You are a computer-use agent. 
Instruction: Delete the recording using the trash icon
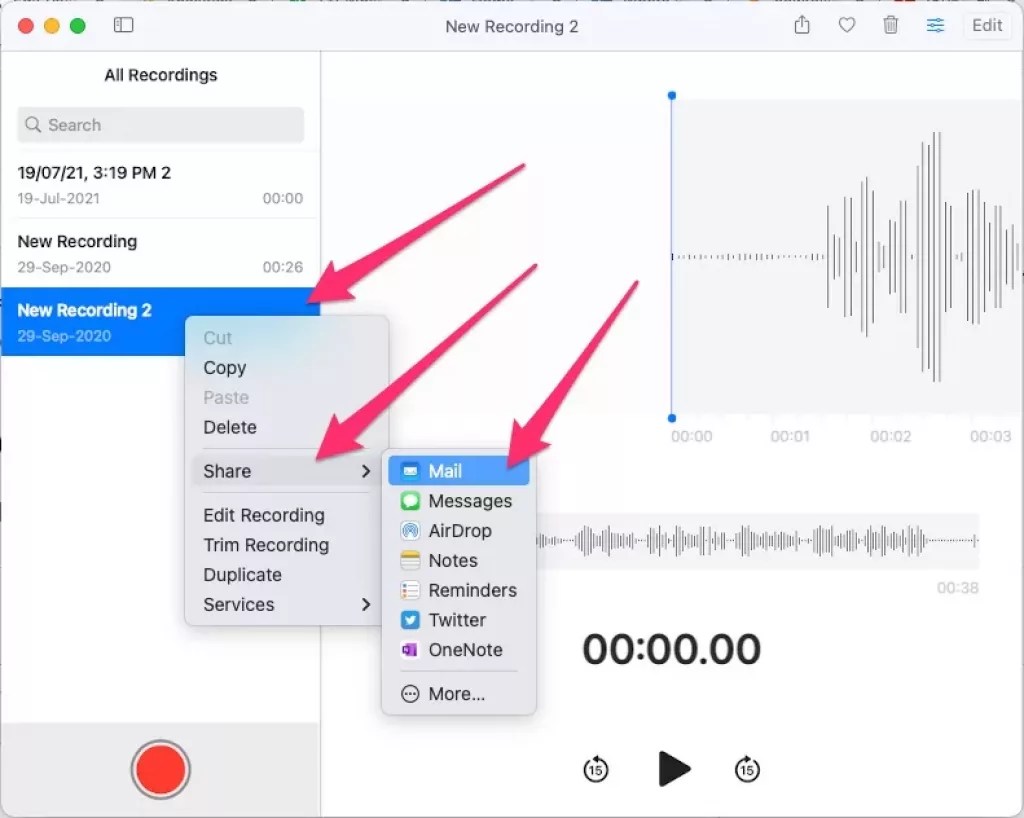890,26
